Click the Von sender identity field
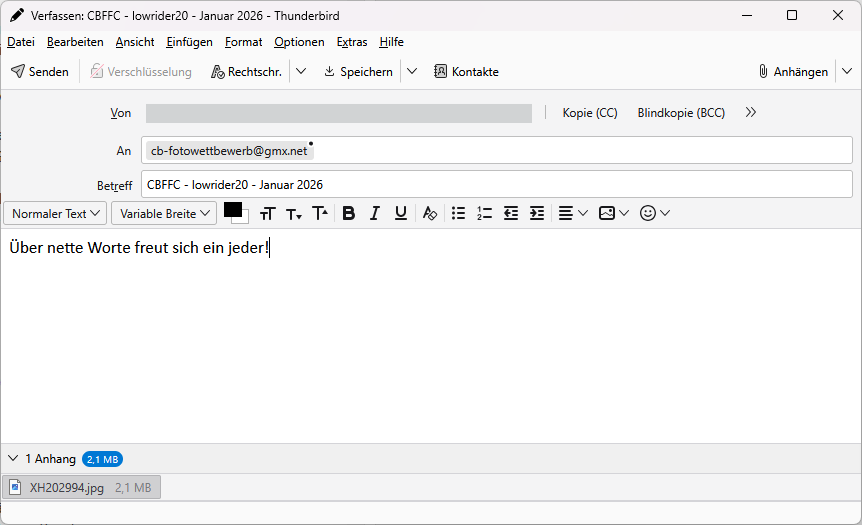 tap(339, 113)
